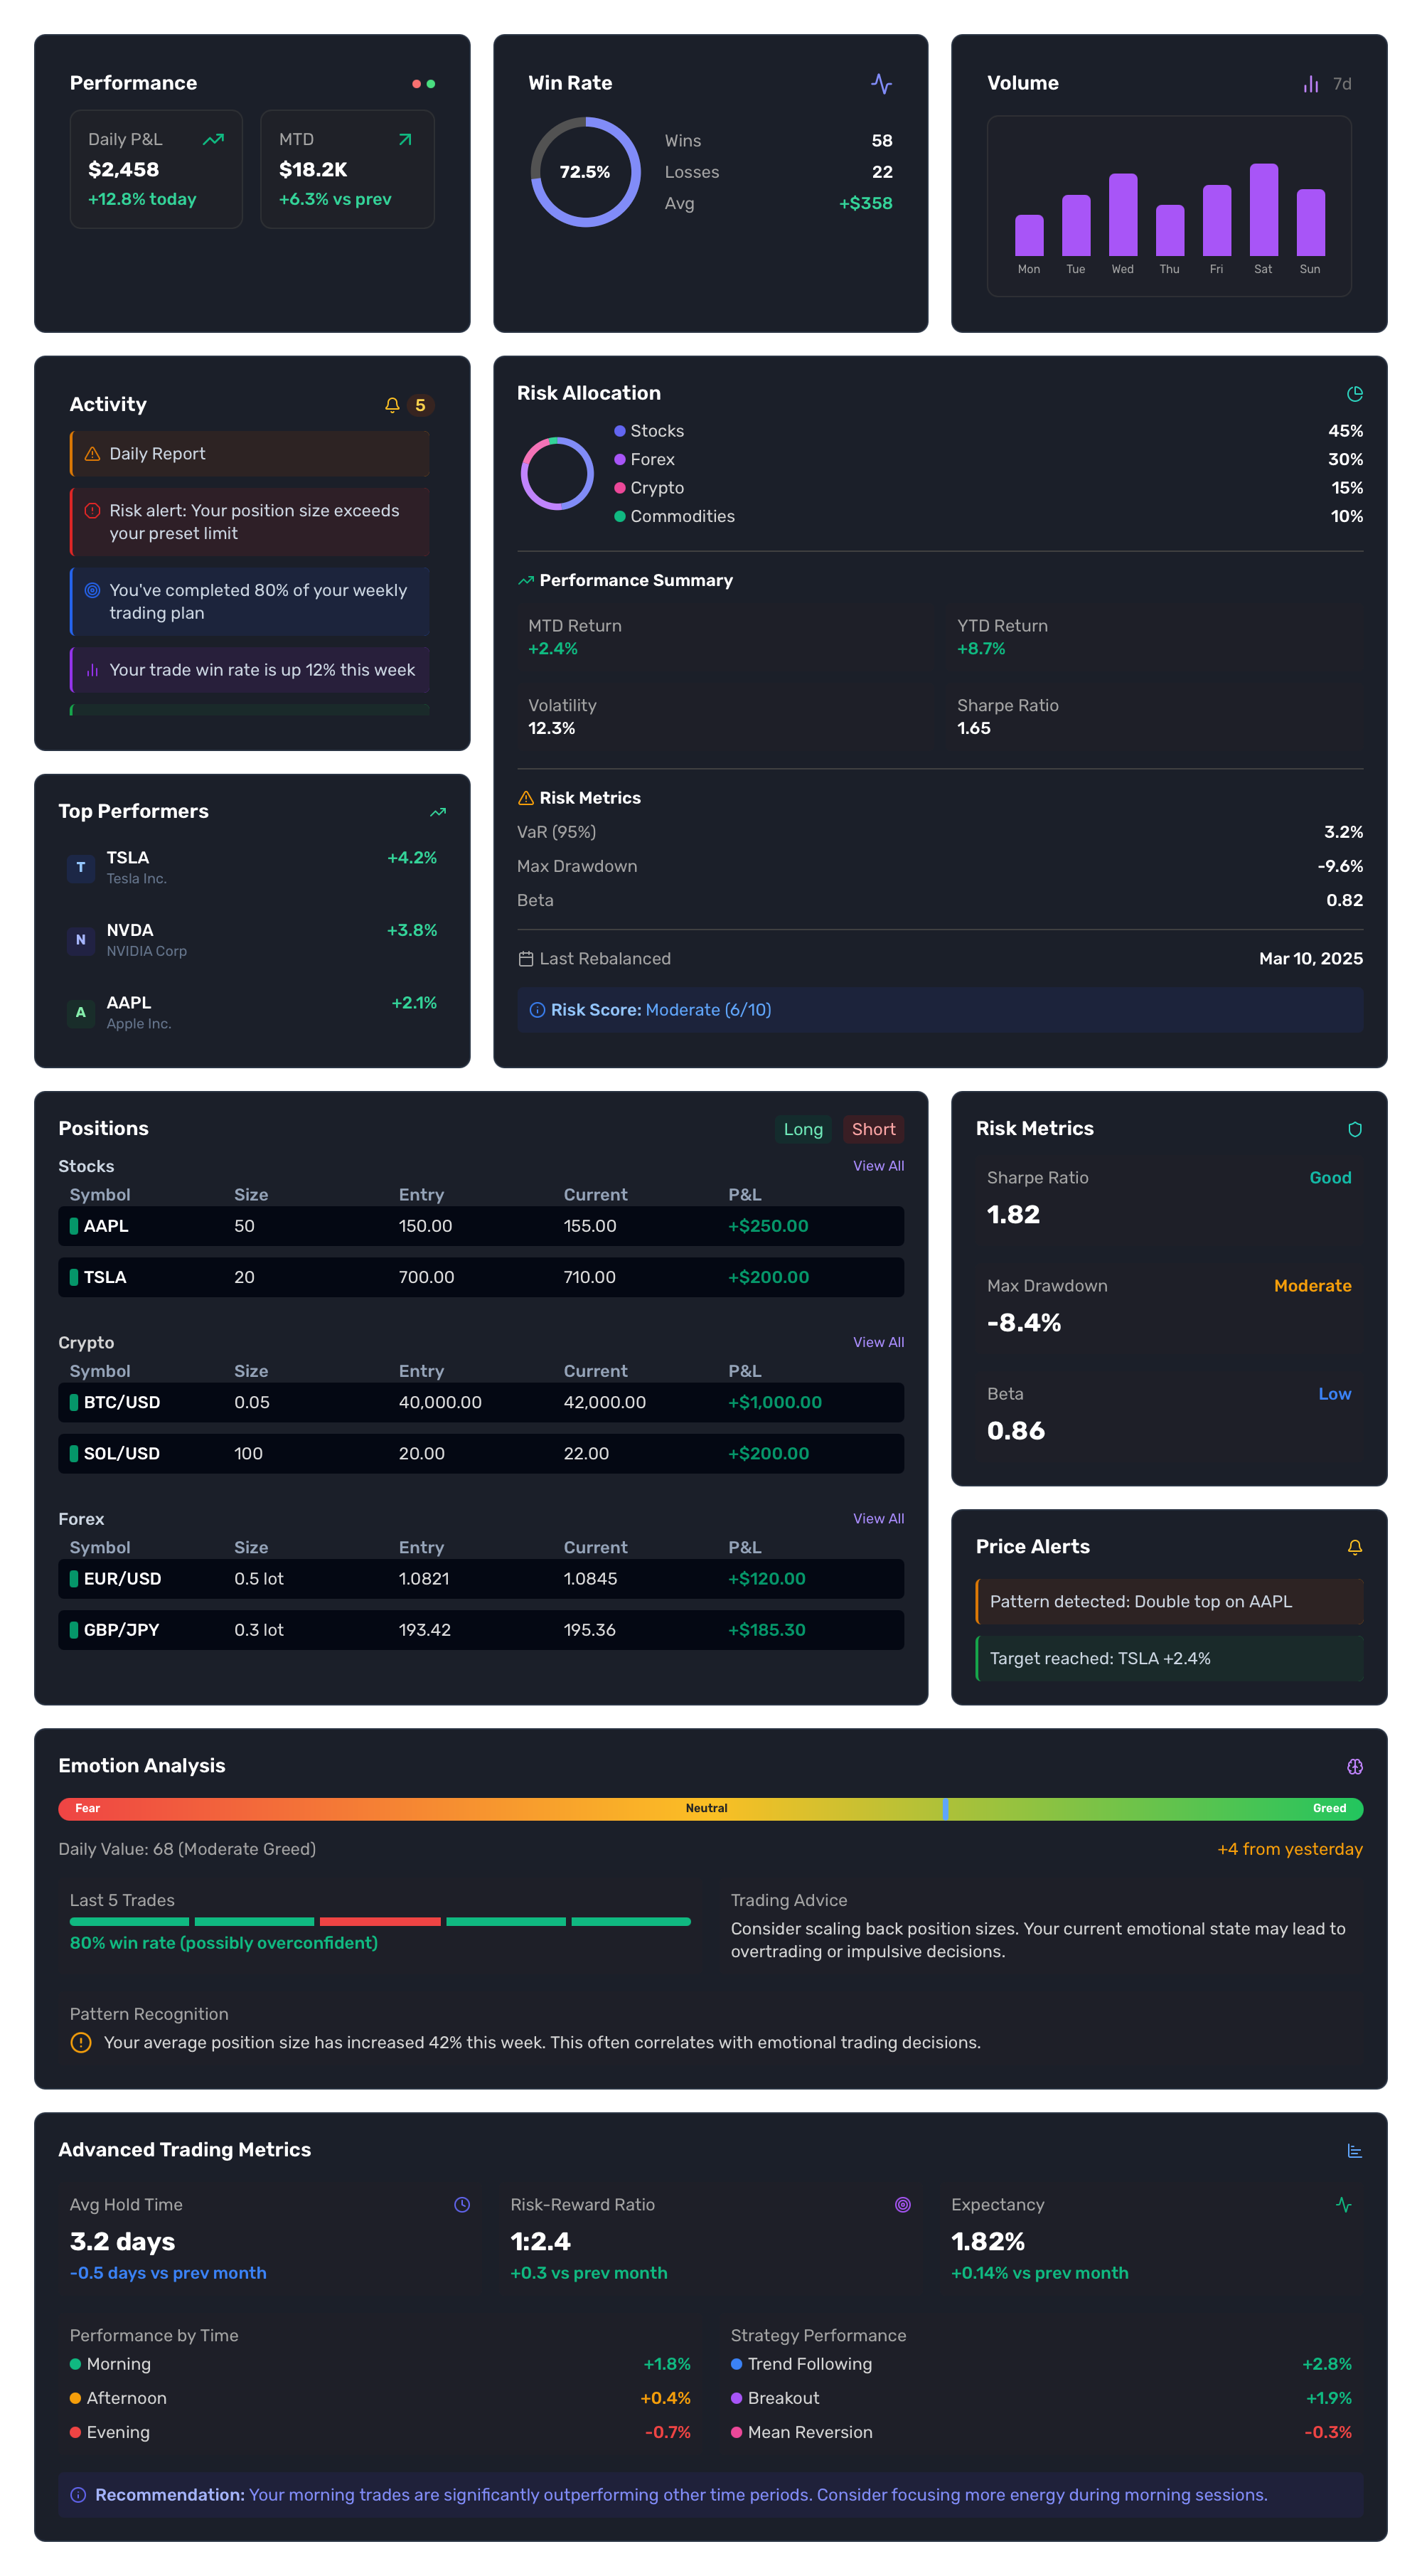Click View All for Stocks positions

click(878, 1165)
